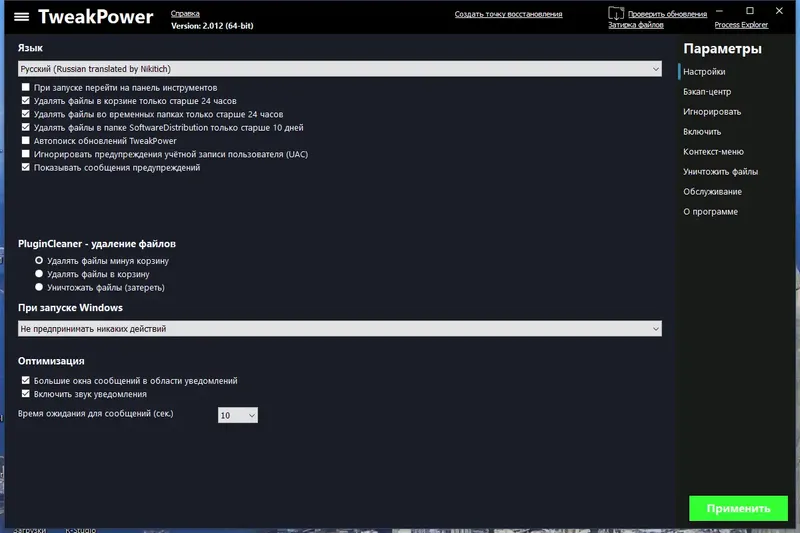Select Удалять файлы в корзину radio
The height and width of the screenshot is (533, 800).
(39, 273)
